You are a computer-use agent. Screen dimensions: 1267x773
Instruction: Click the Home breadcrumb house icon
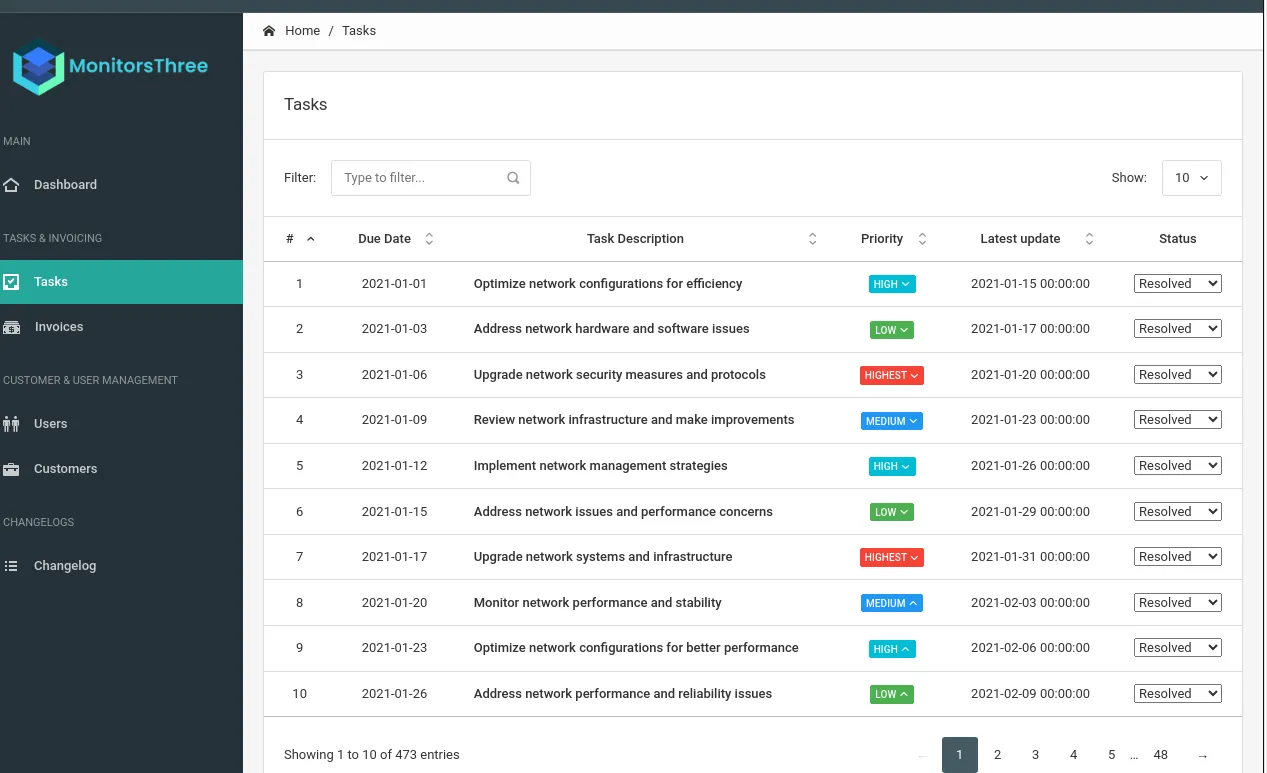pyautogui.click(x=269, y=31)
